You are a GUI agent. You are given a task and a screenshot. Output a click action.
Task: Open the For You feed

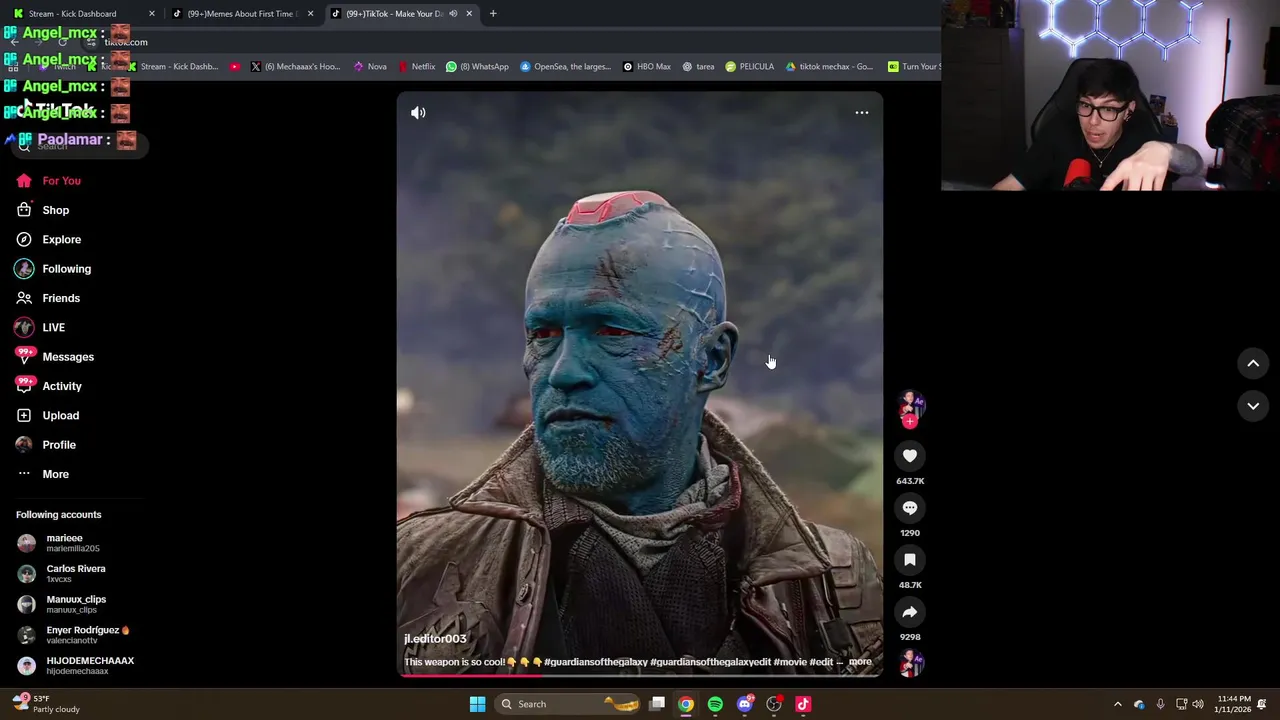pyautogui.click(x=48, y=181)
